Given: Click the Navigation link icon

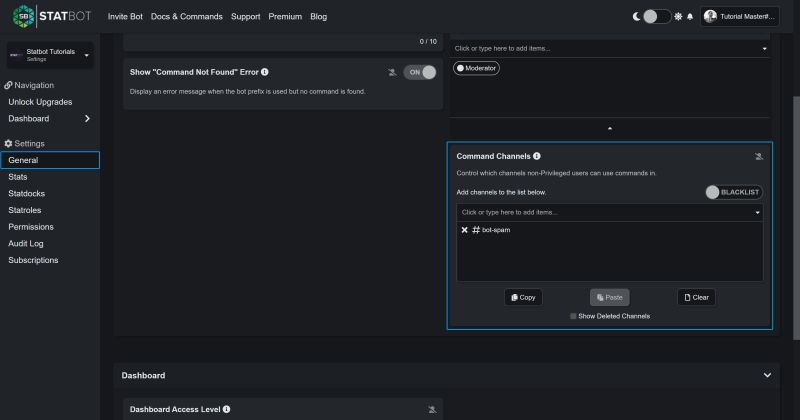Looking at the screenshot, I should point(8,85).
